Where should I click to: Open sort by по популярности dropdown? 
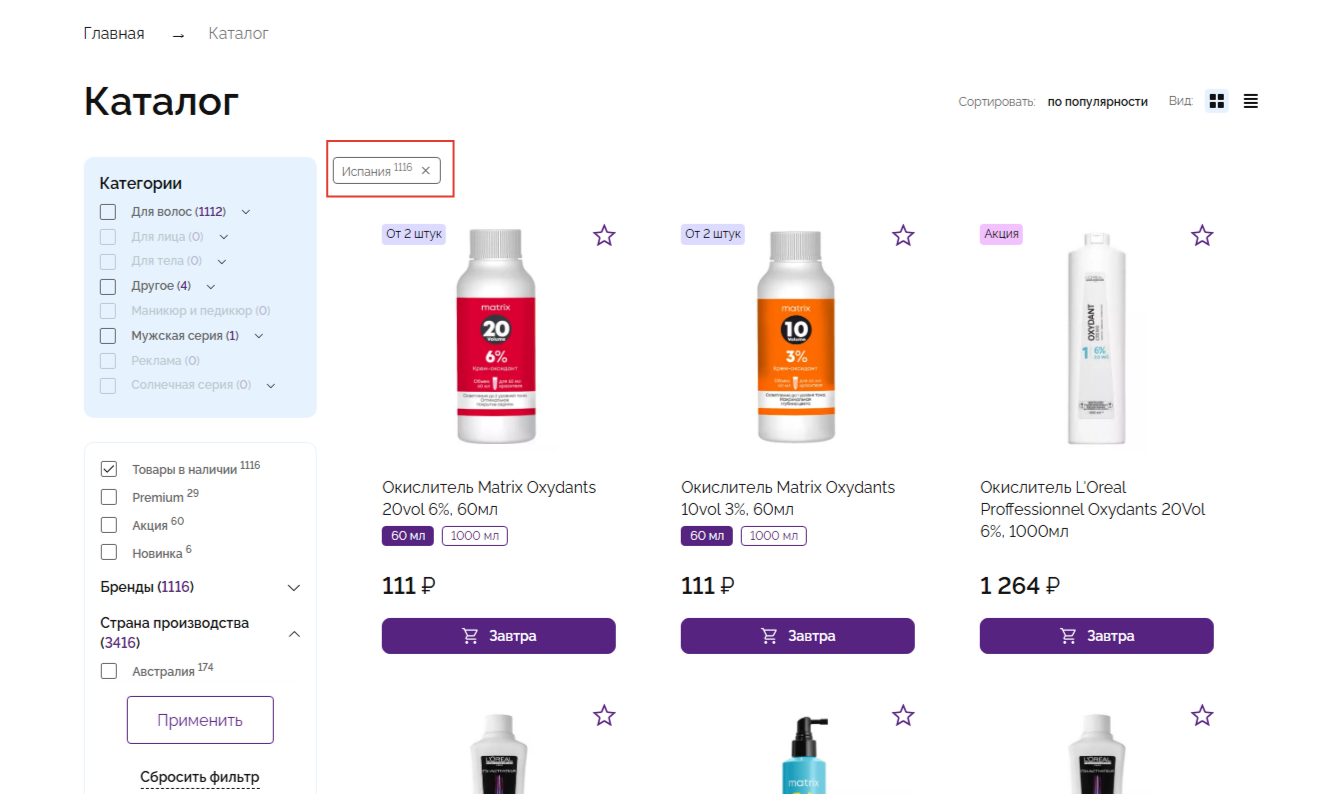click(1097, 102)
